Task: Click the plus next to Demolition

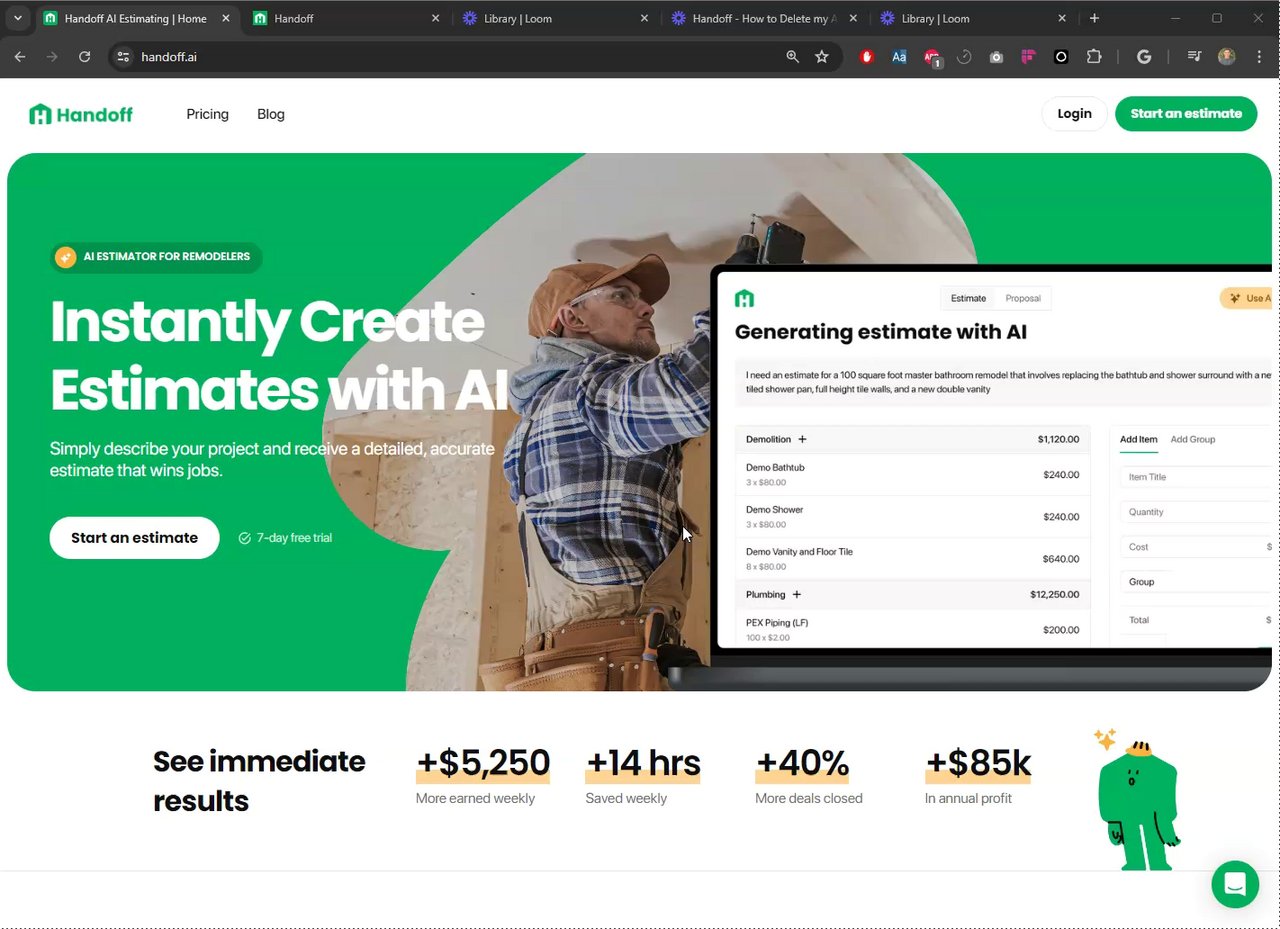Action: click(x=802, y=439)
